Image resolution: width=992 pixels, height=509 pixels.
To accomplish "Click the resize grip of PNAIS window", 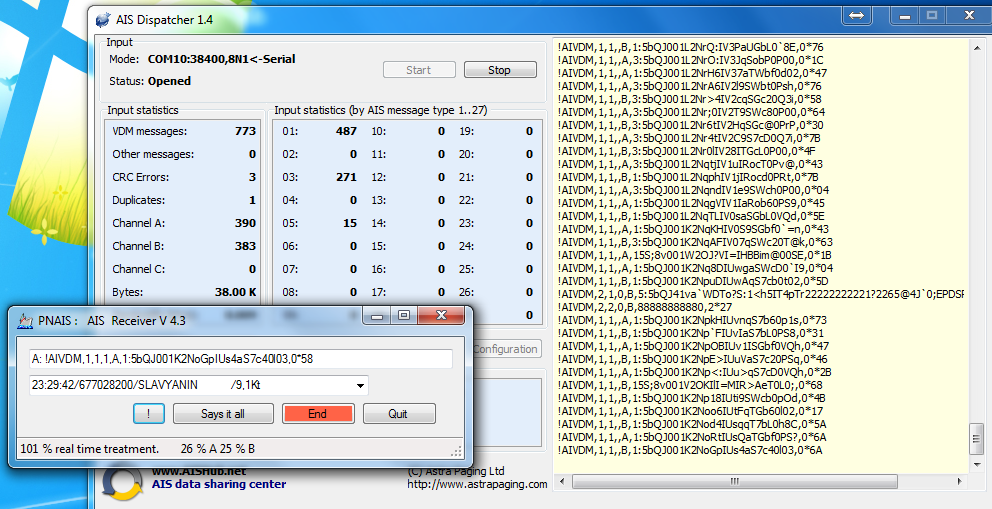I will point(456,451).
